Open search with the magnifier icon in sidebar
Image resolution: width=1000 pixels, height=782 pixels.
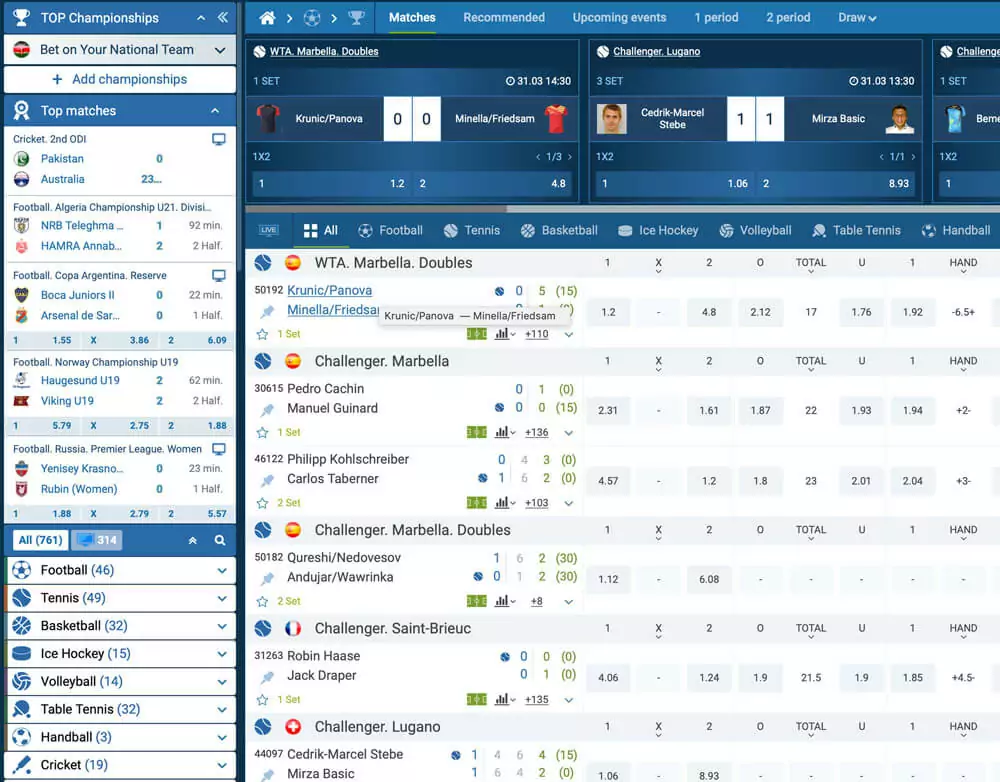tap(220, 540)
